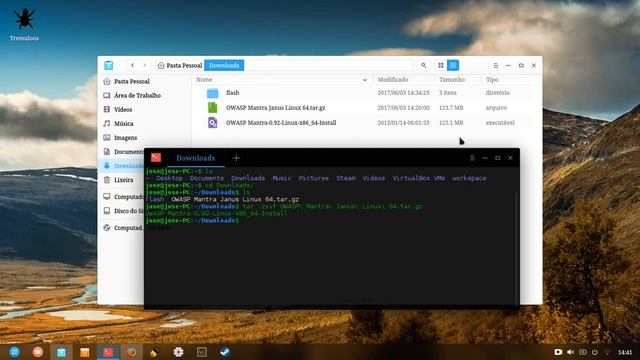
Task: Add a new terminal tab
Action: [236, 158]
